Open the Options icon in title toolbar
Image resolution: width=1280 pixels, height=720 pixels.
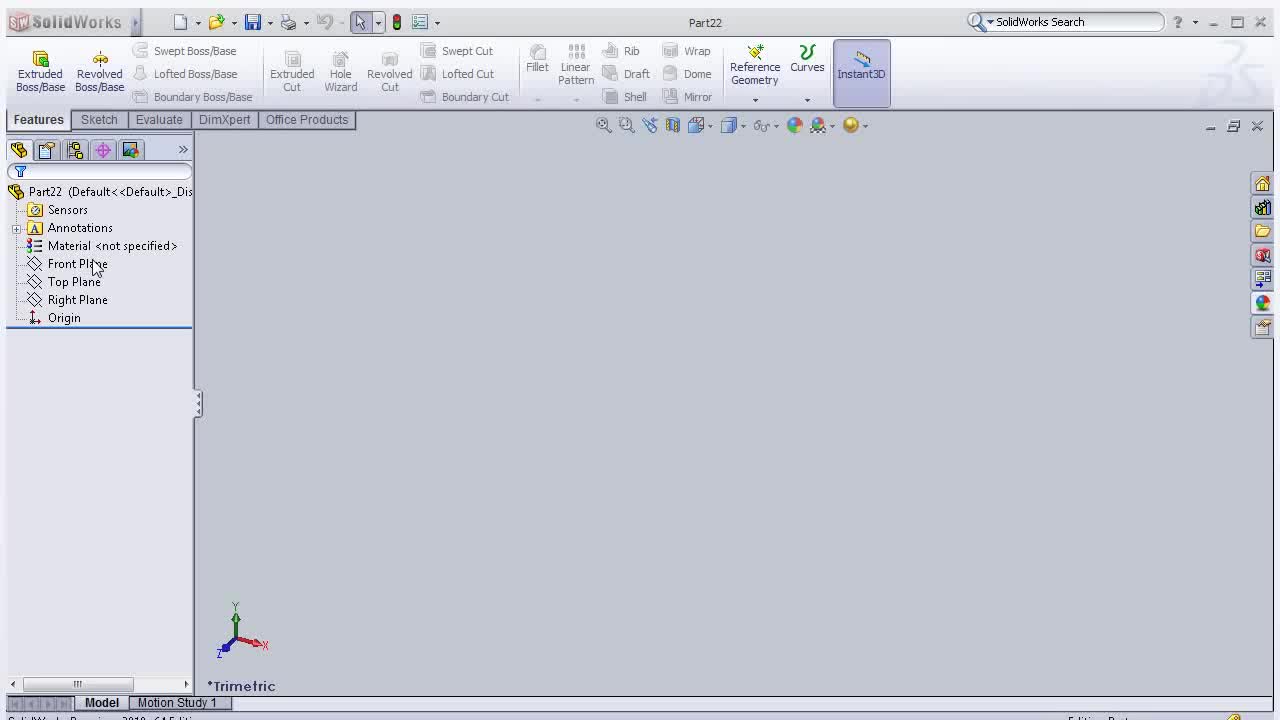coord(420,22)
